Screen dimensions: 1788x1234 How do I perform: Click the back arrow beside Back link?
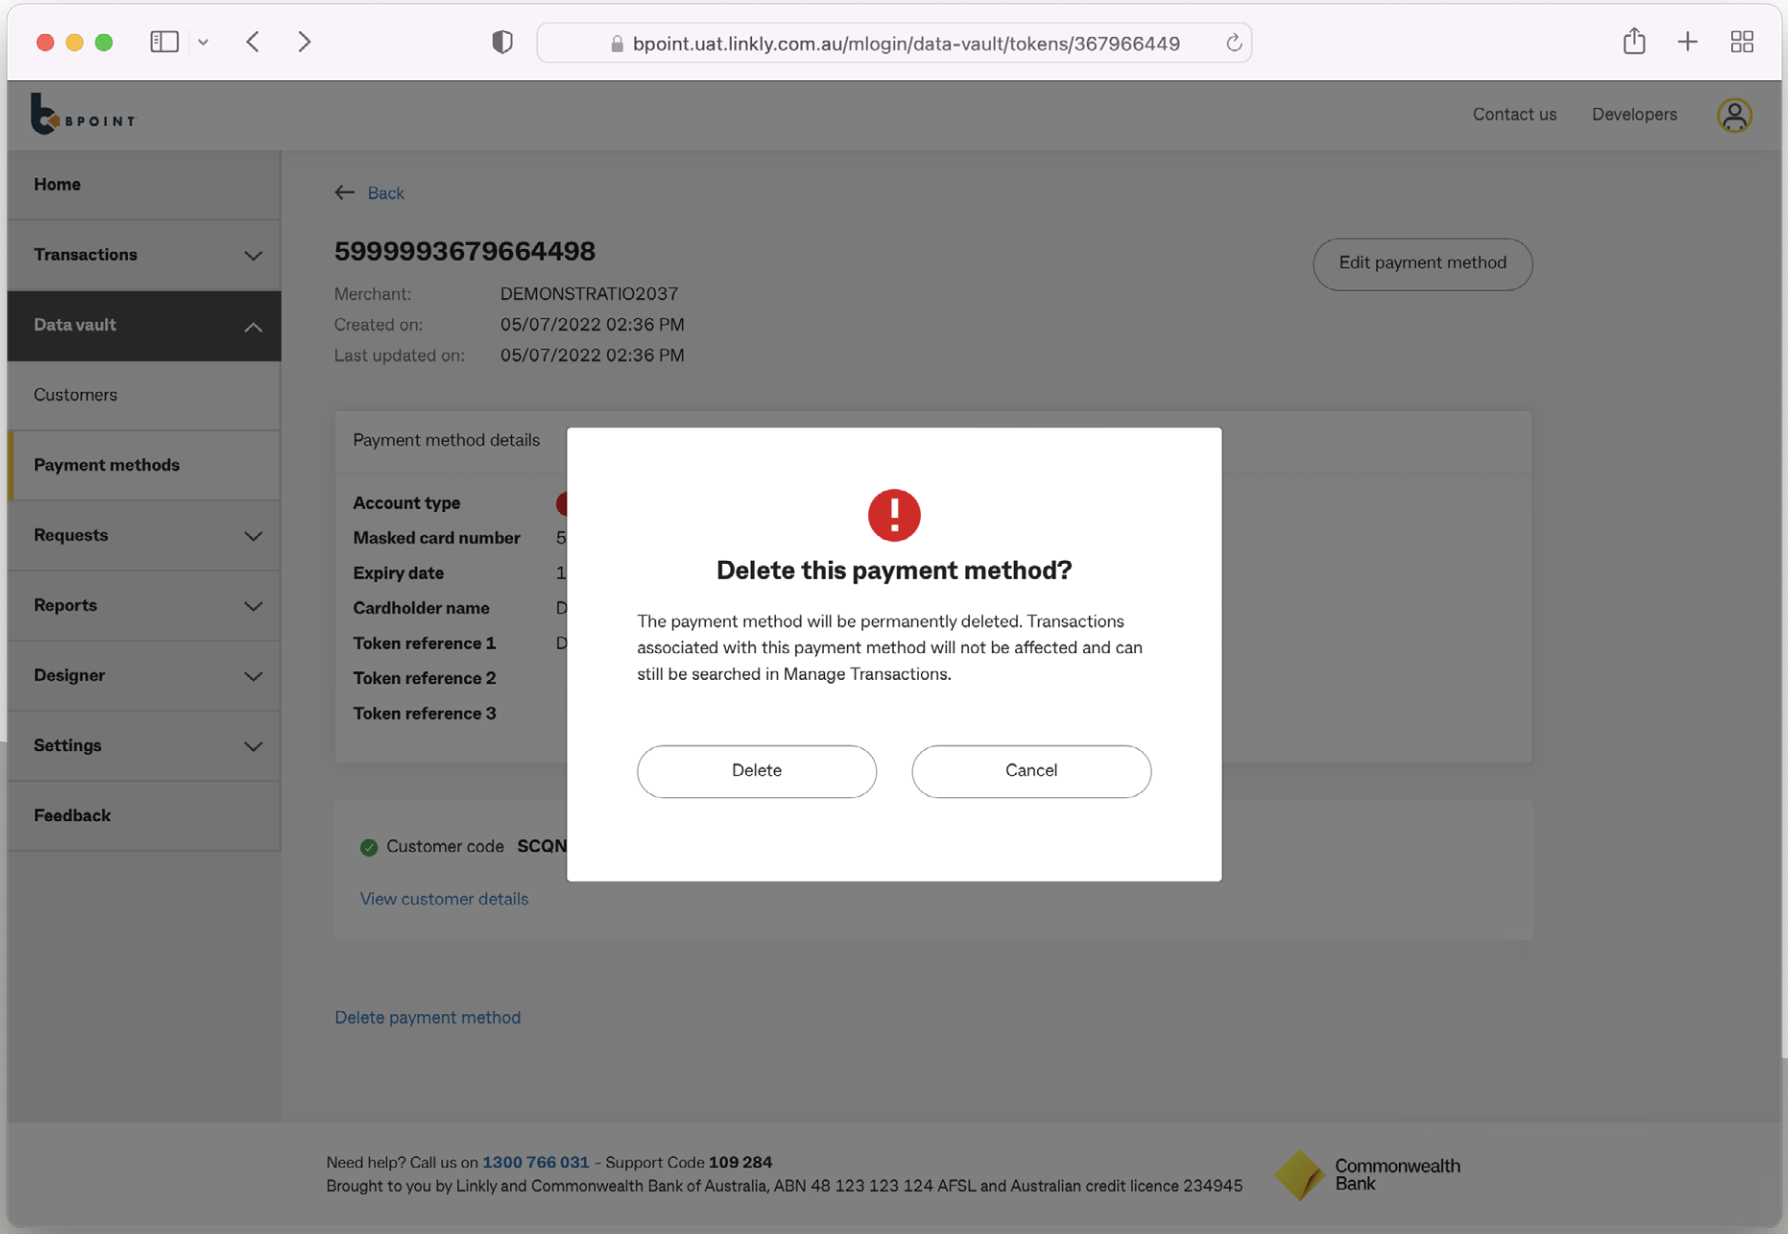pyautogui.click(x=344, y=192)
